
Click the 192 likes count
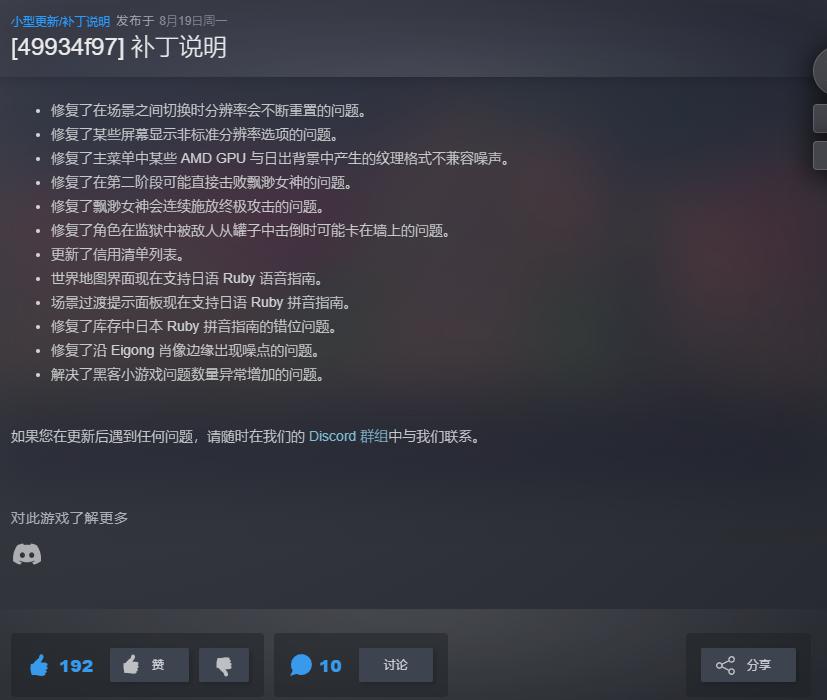coord(76,666)
